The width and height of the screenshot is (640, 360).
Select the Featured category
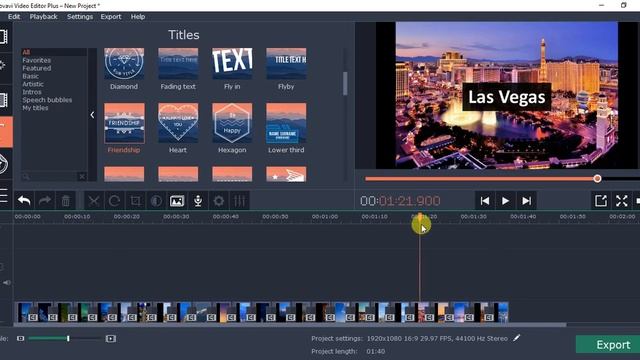pos(37,68)
